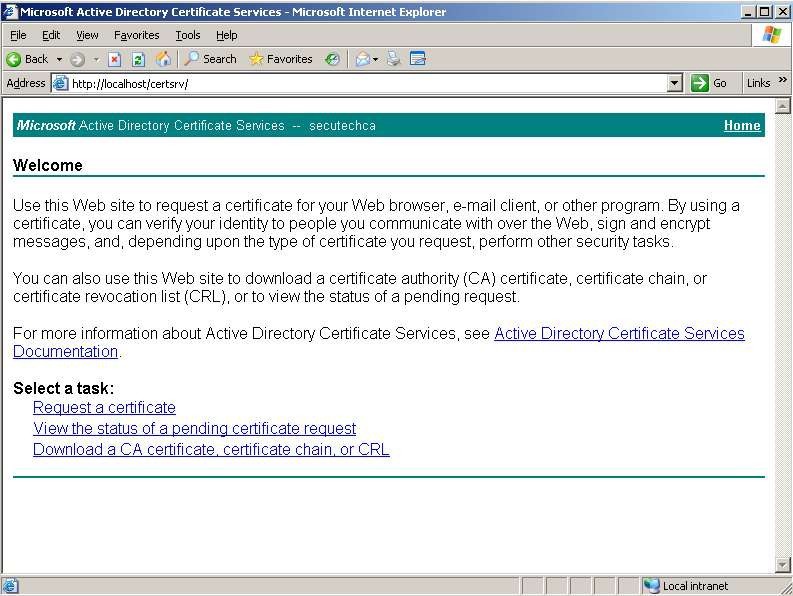The image size is (793, 596).
Task: Open the View menu
Action: coord(87,35)
